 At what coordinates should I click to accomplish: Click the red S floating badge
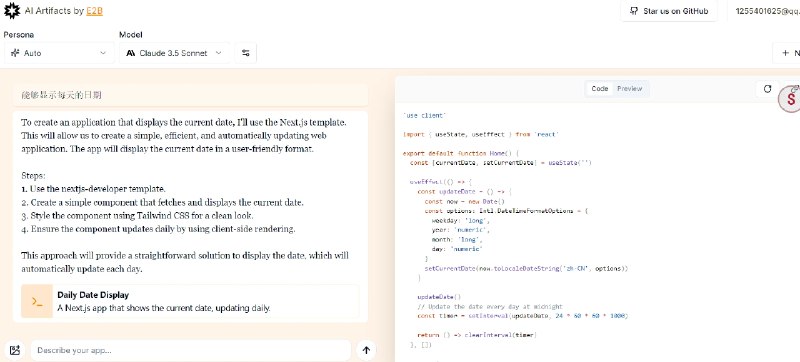pyautogui.click(x=791, y=99)
